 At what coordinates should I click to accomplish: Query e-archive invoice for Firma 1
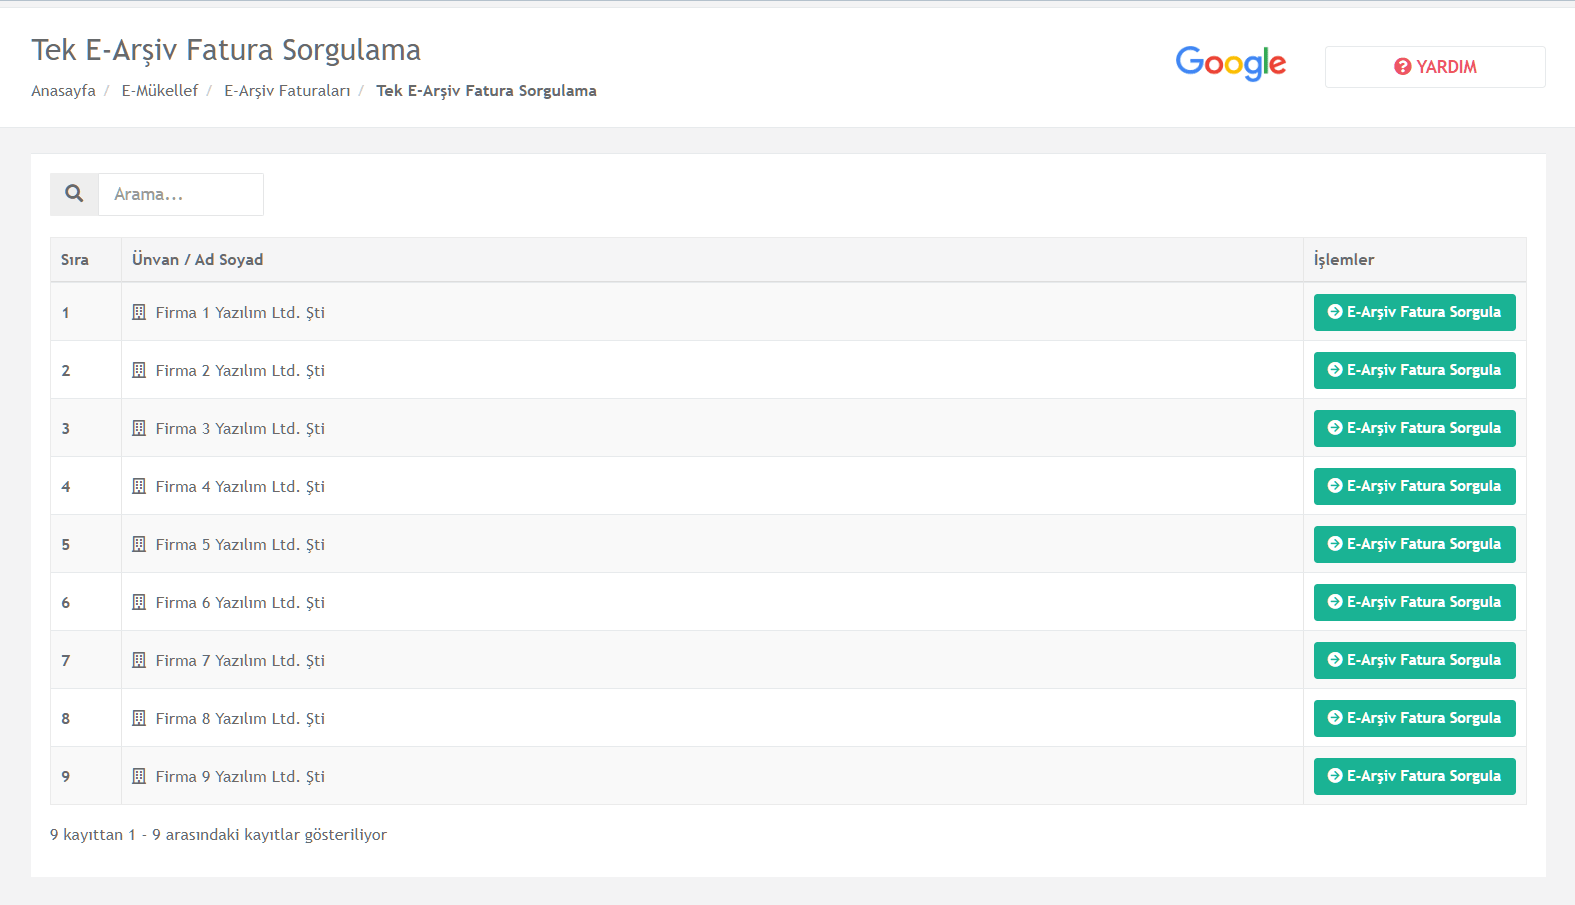pyautogui.click(x=1414, y=312)
